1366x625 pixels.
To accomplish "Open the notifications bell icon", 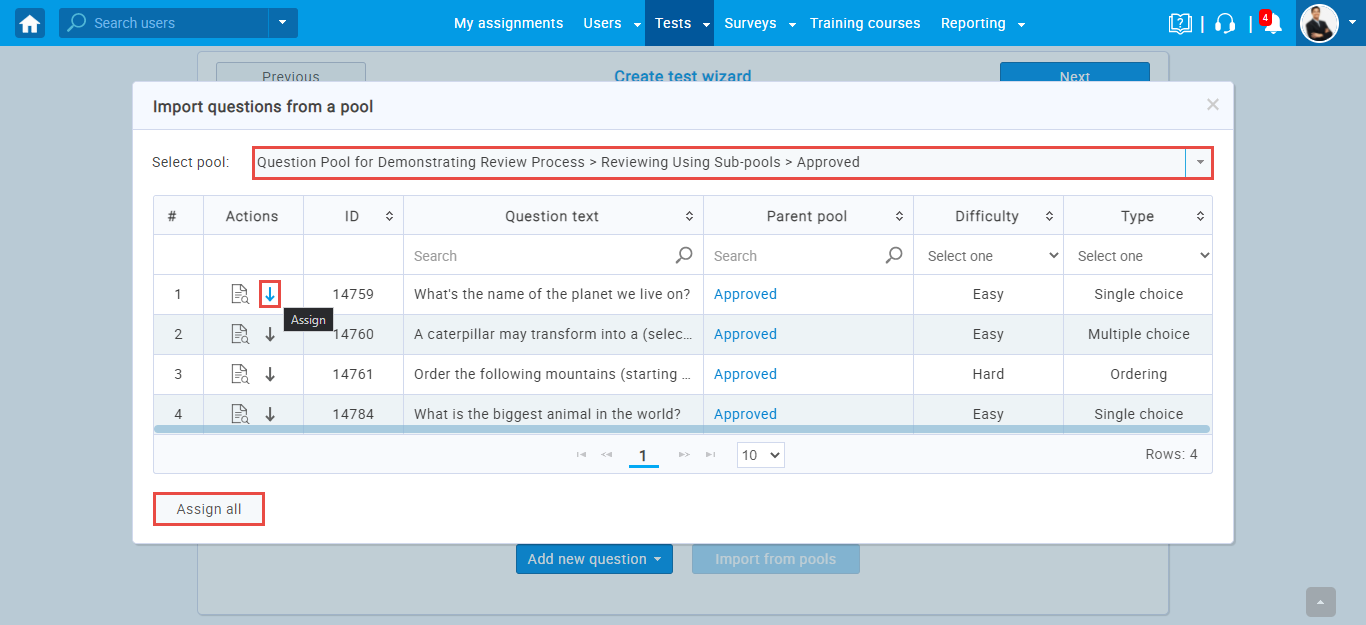I will [1272, 24].
